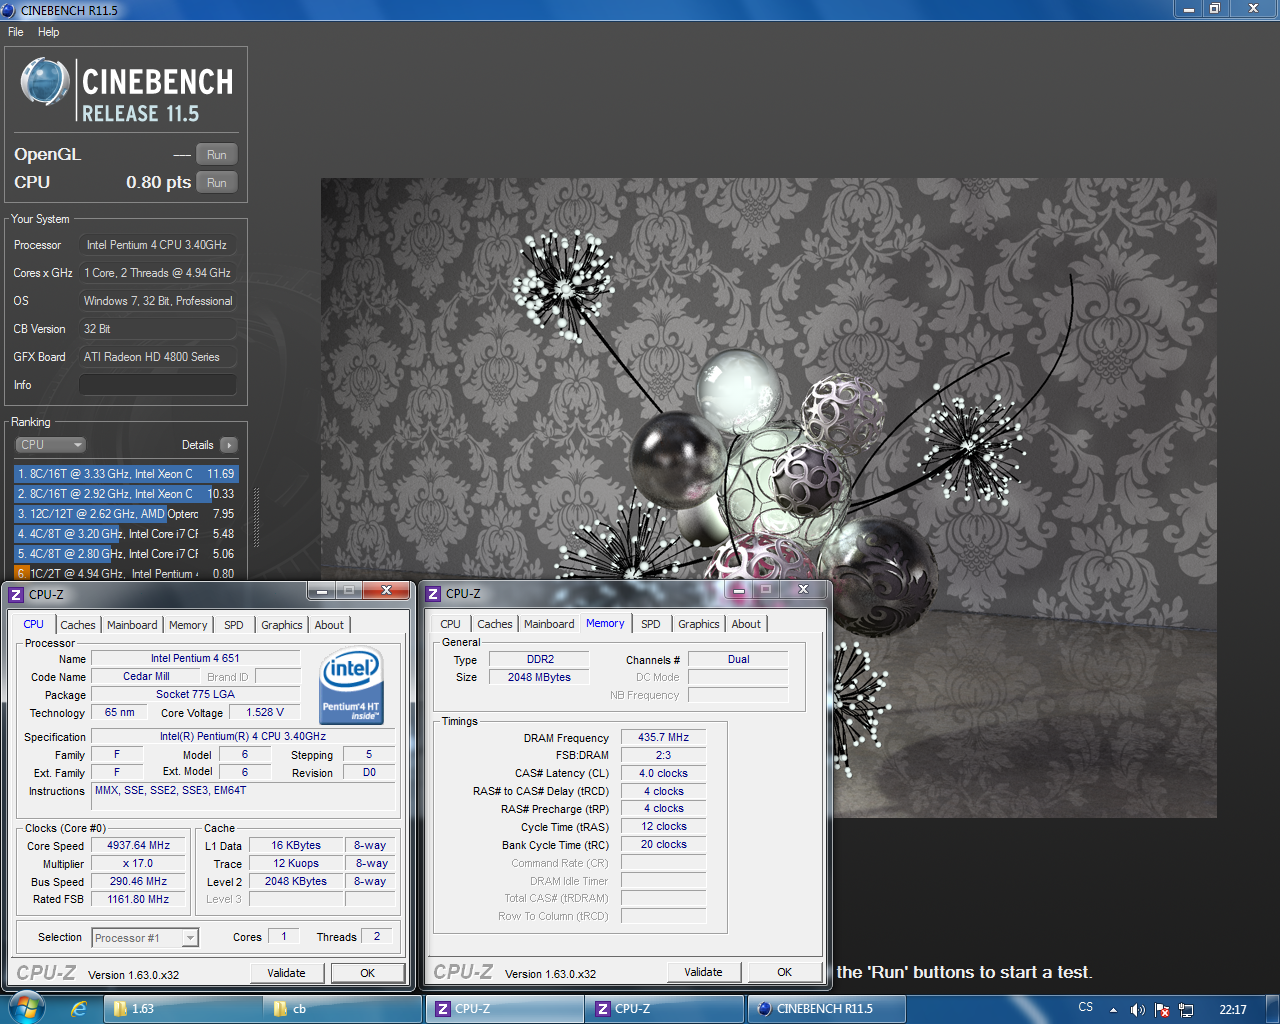Screen dimensions: 1280x1024
Task: Select ranking row 8C/16T @ 2.92 GHz
Action: coord(126,494)
